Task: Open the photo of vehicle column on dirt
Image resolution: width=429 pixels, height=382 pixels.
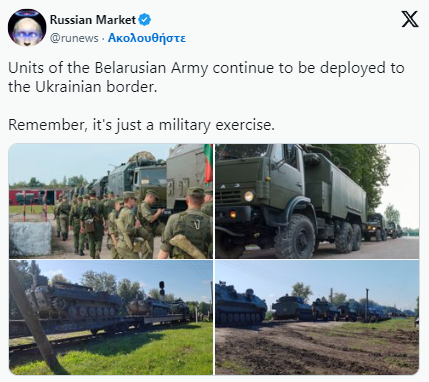Action: click(x=317, y=318)
